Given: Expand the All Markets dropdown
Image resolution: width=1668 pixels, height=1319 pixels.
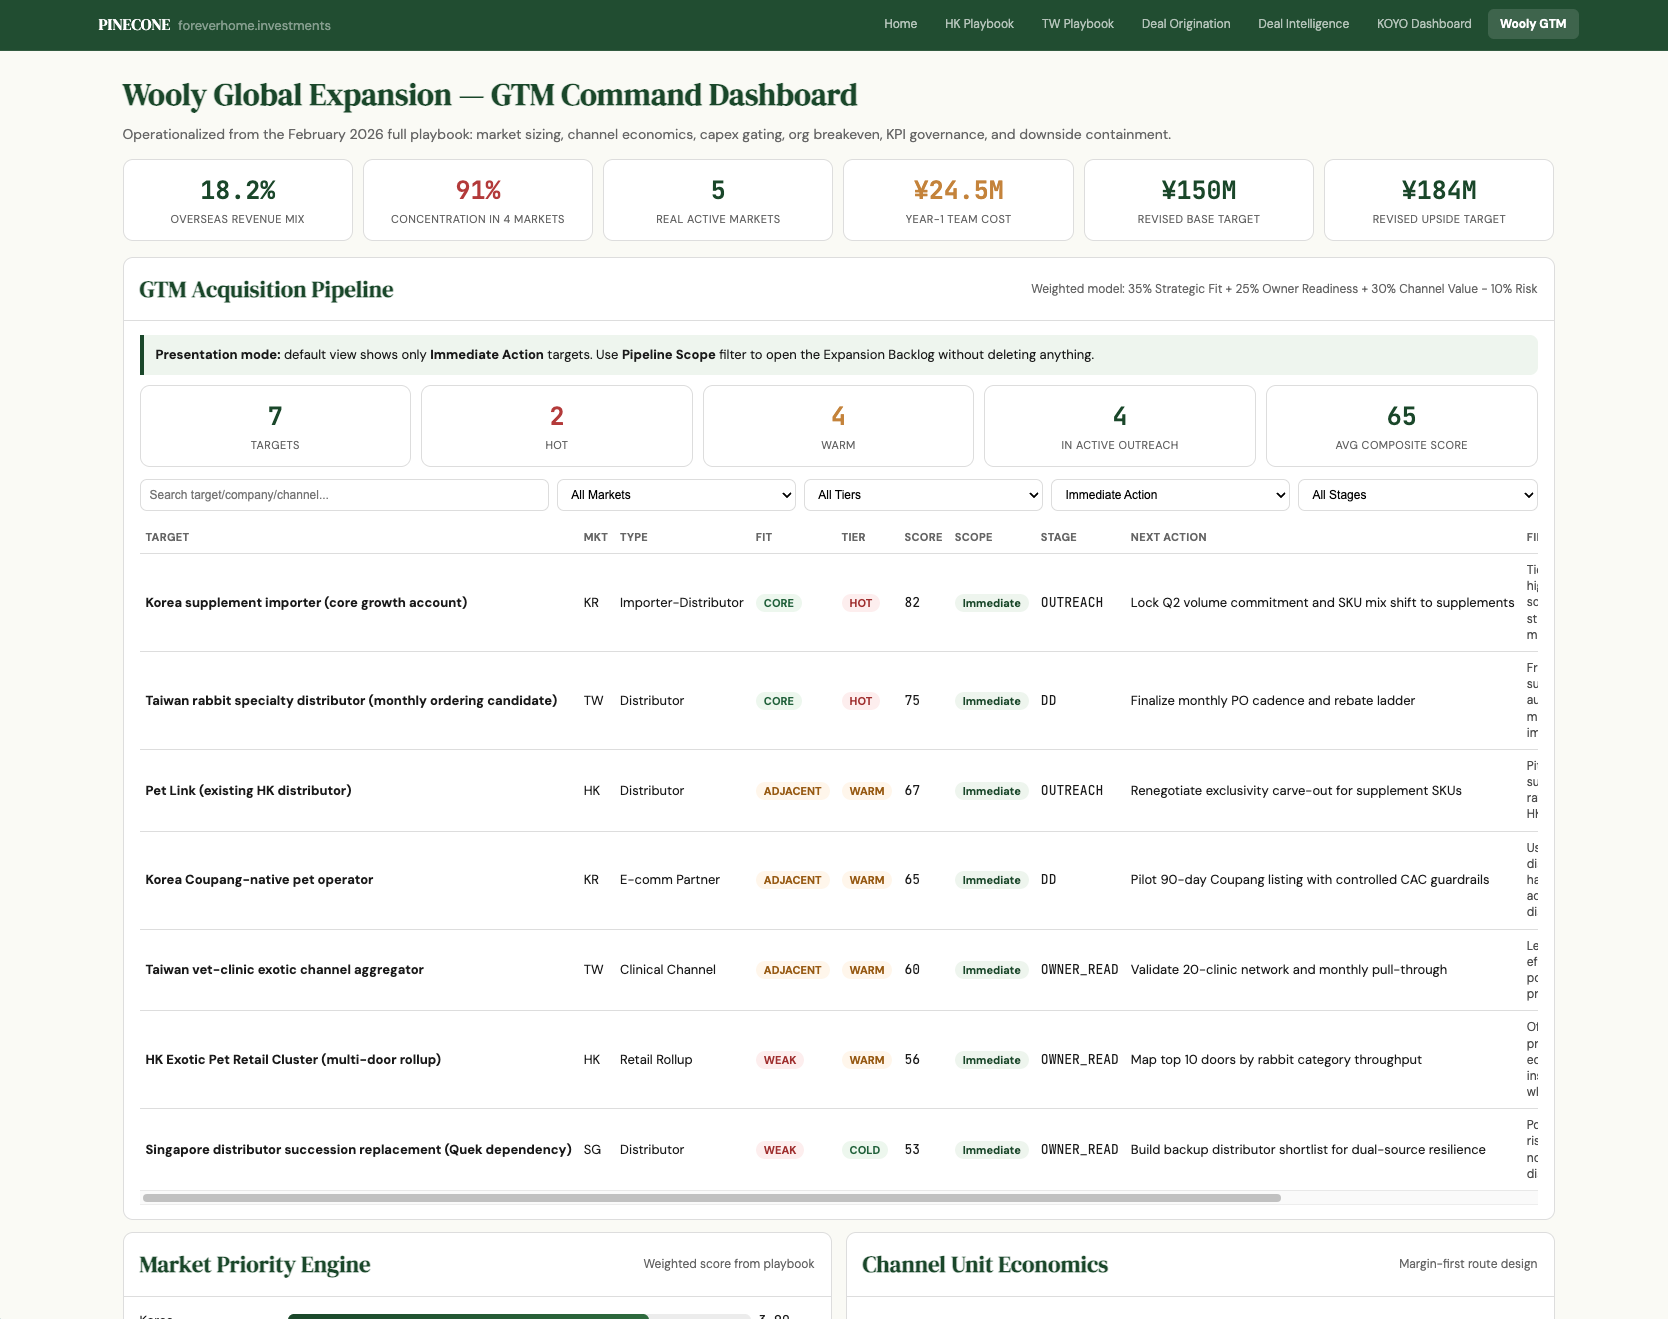Looking at the screenshot, I should click(676, 495).
